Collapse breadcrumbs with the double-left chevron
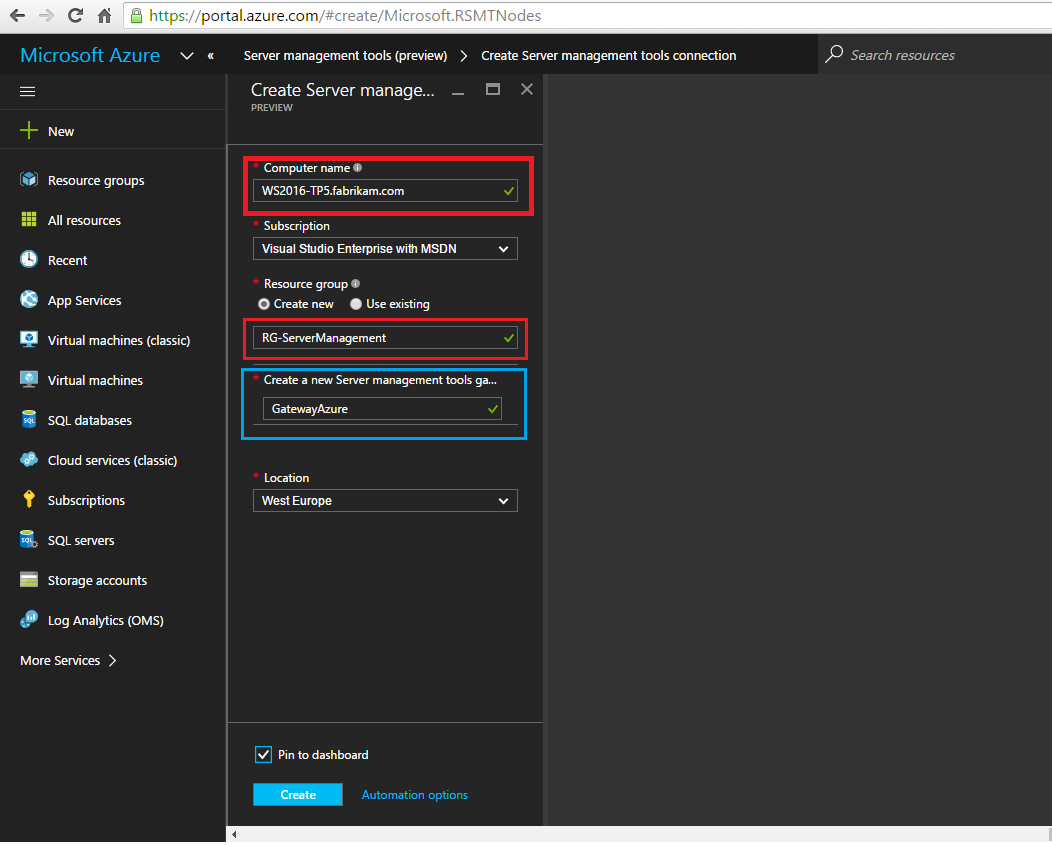The height and width of the screenshot is (845, 1052). click(x=211, y=56)
